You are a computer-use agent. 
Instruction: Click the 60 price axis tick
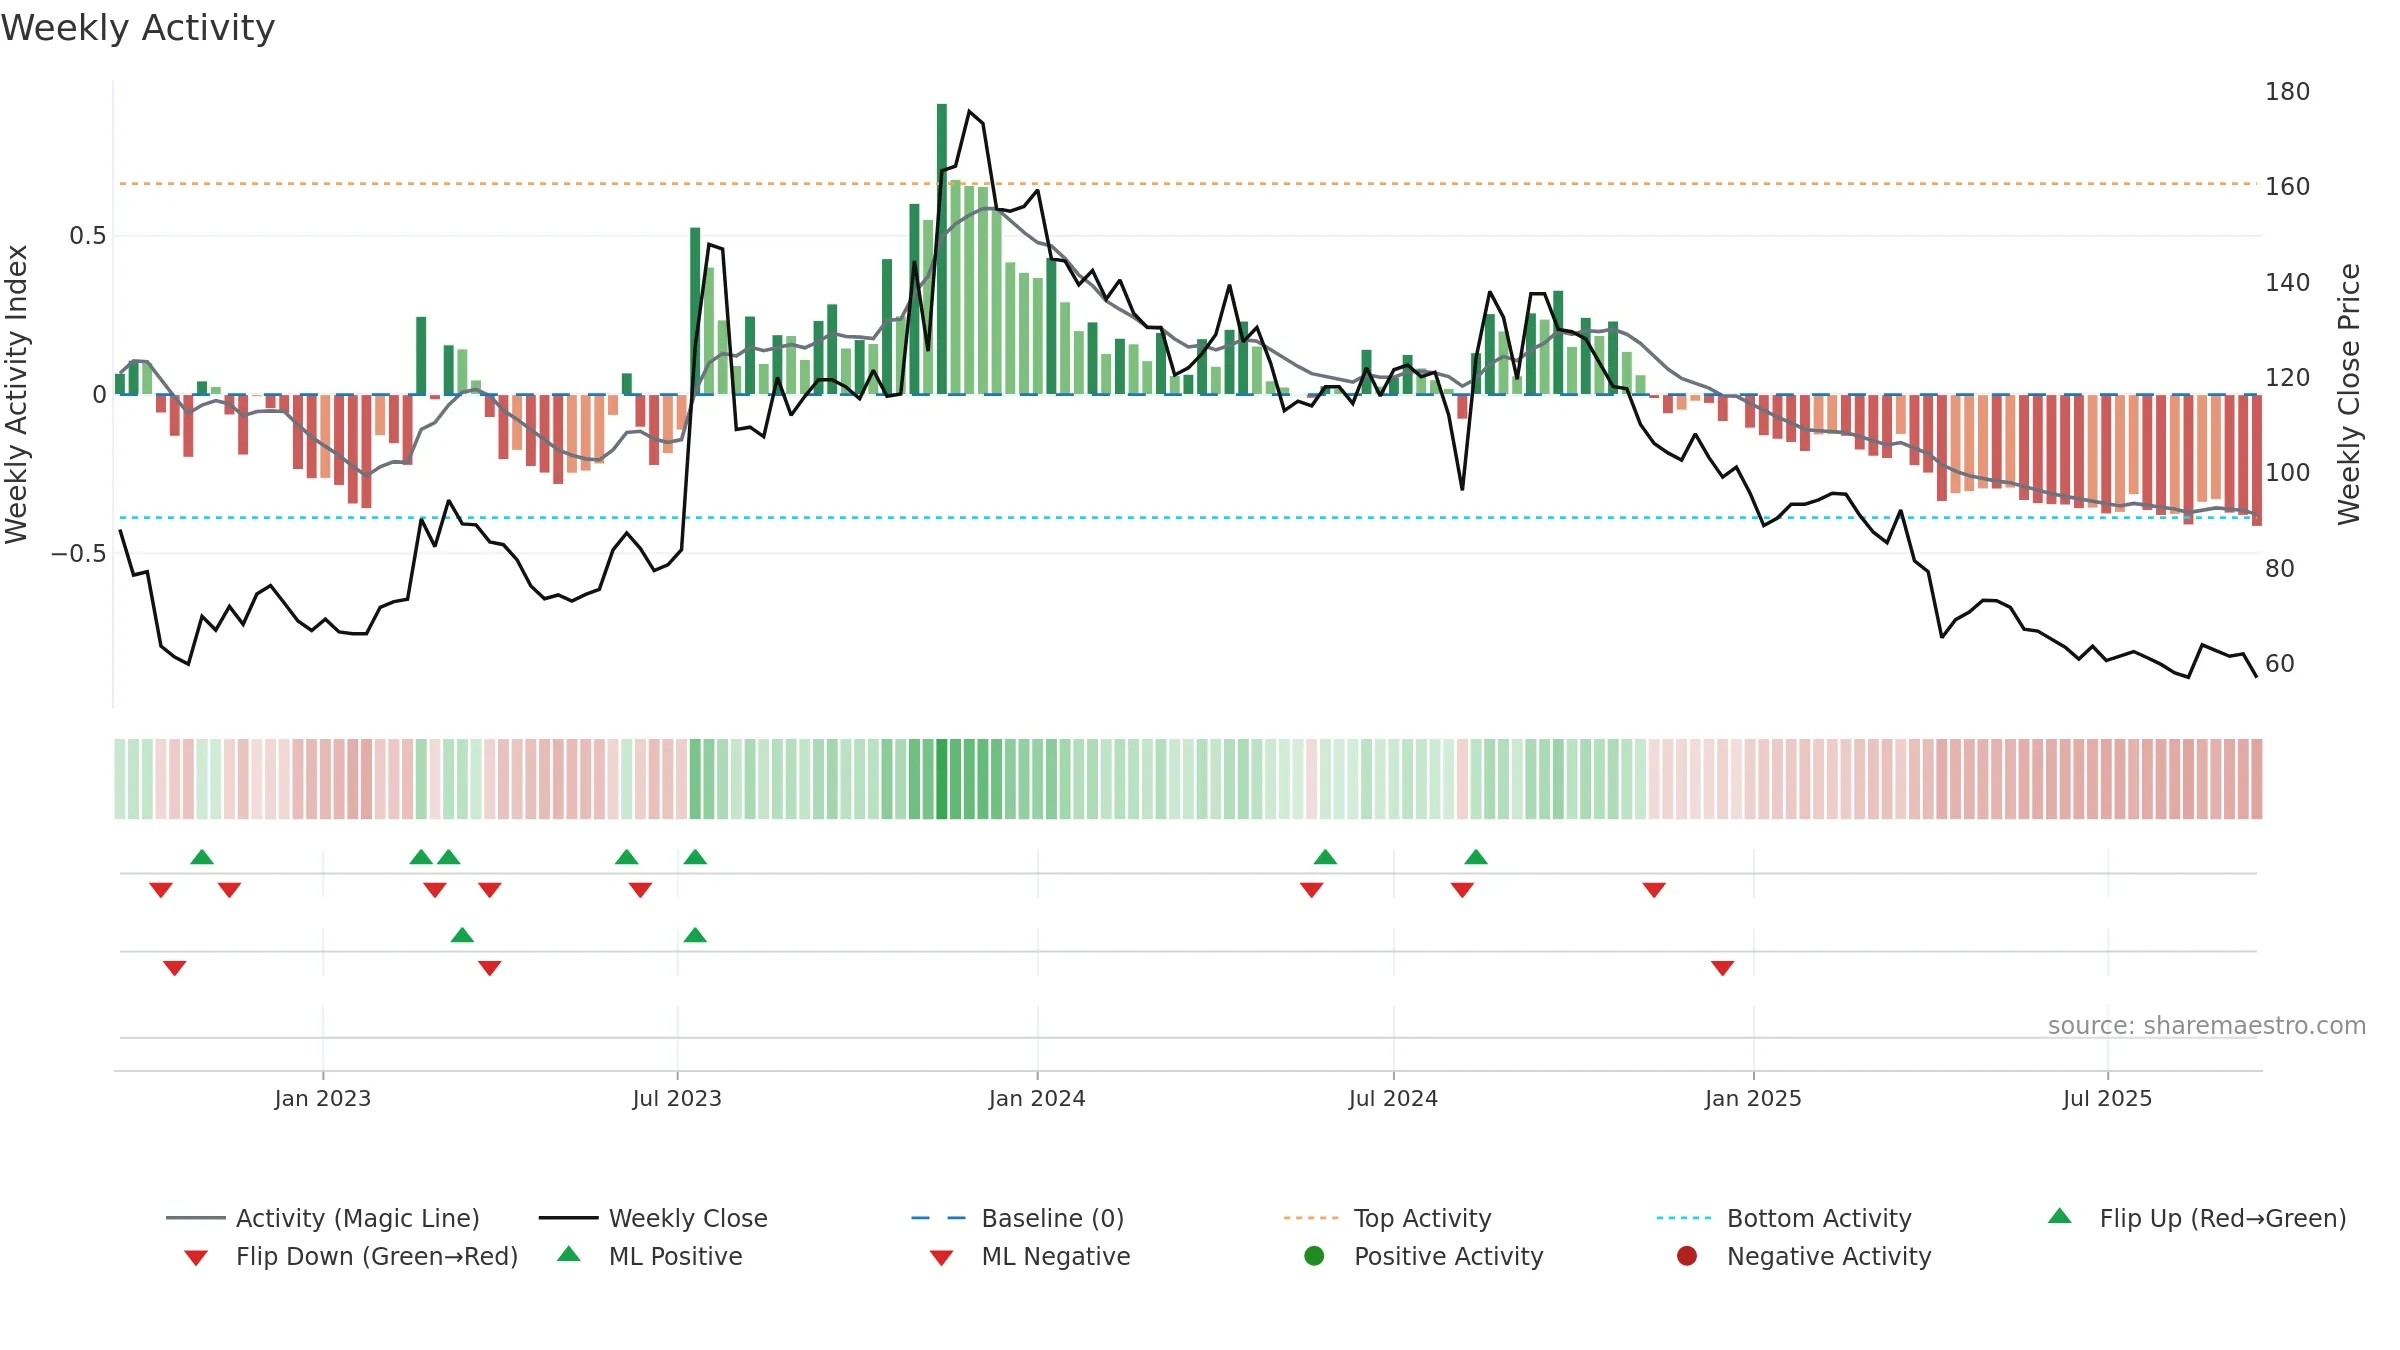tap(2280, 664)
